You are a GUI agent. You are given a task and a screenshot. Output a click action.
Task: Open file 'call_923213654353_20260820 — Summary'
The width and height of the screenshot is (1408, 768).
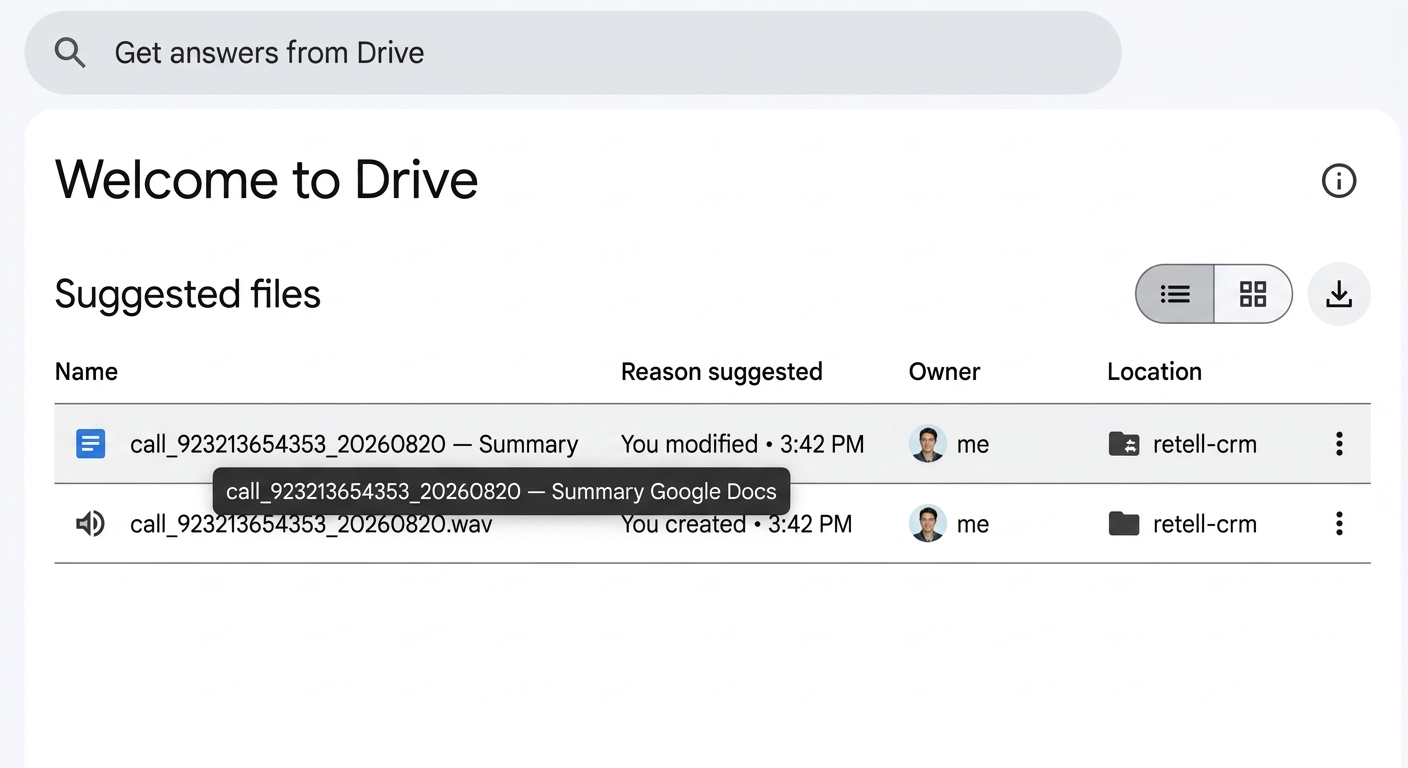pyautogui.click(x=354, y=444)
